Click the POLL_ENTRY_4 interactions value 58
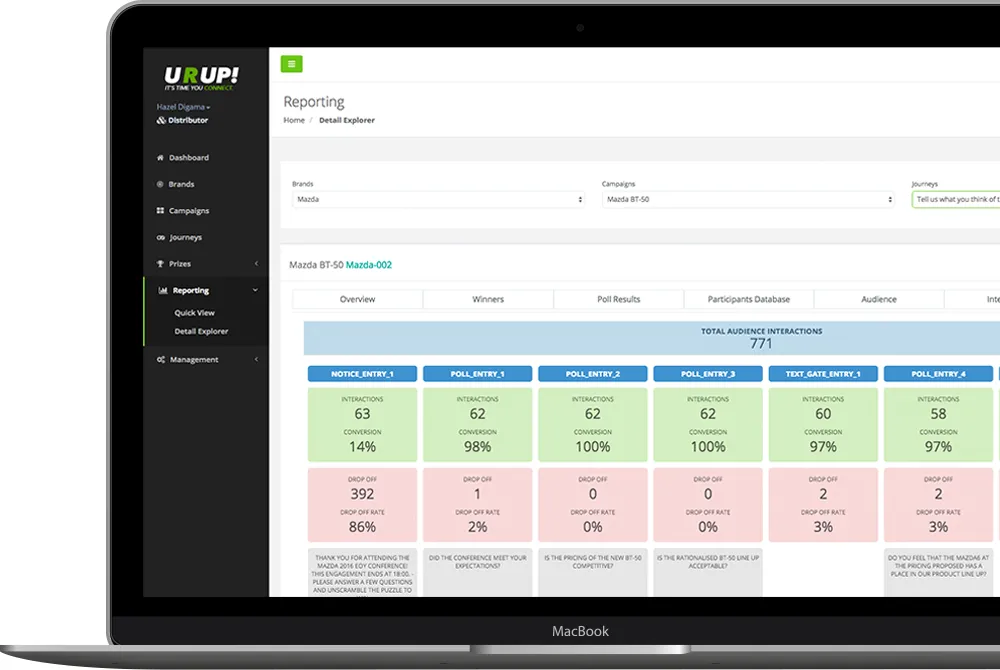Viewport: 1000px width, 670px height. coord(938,414)
